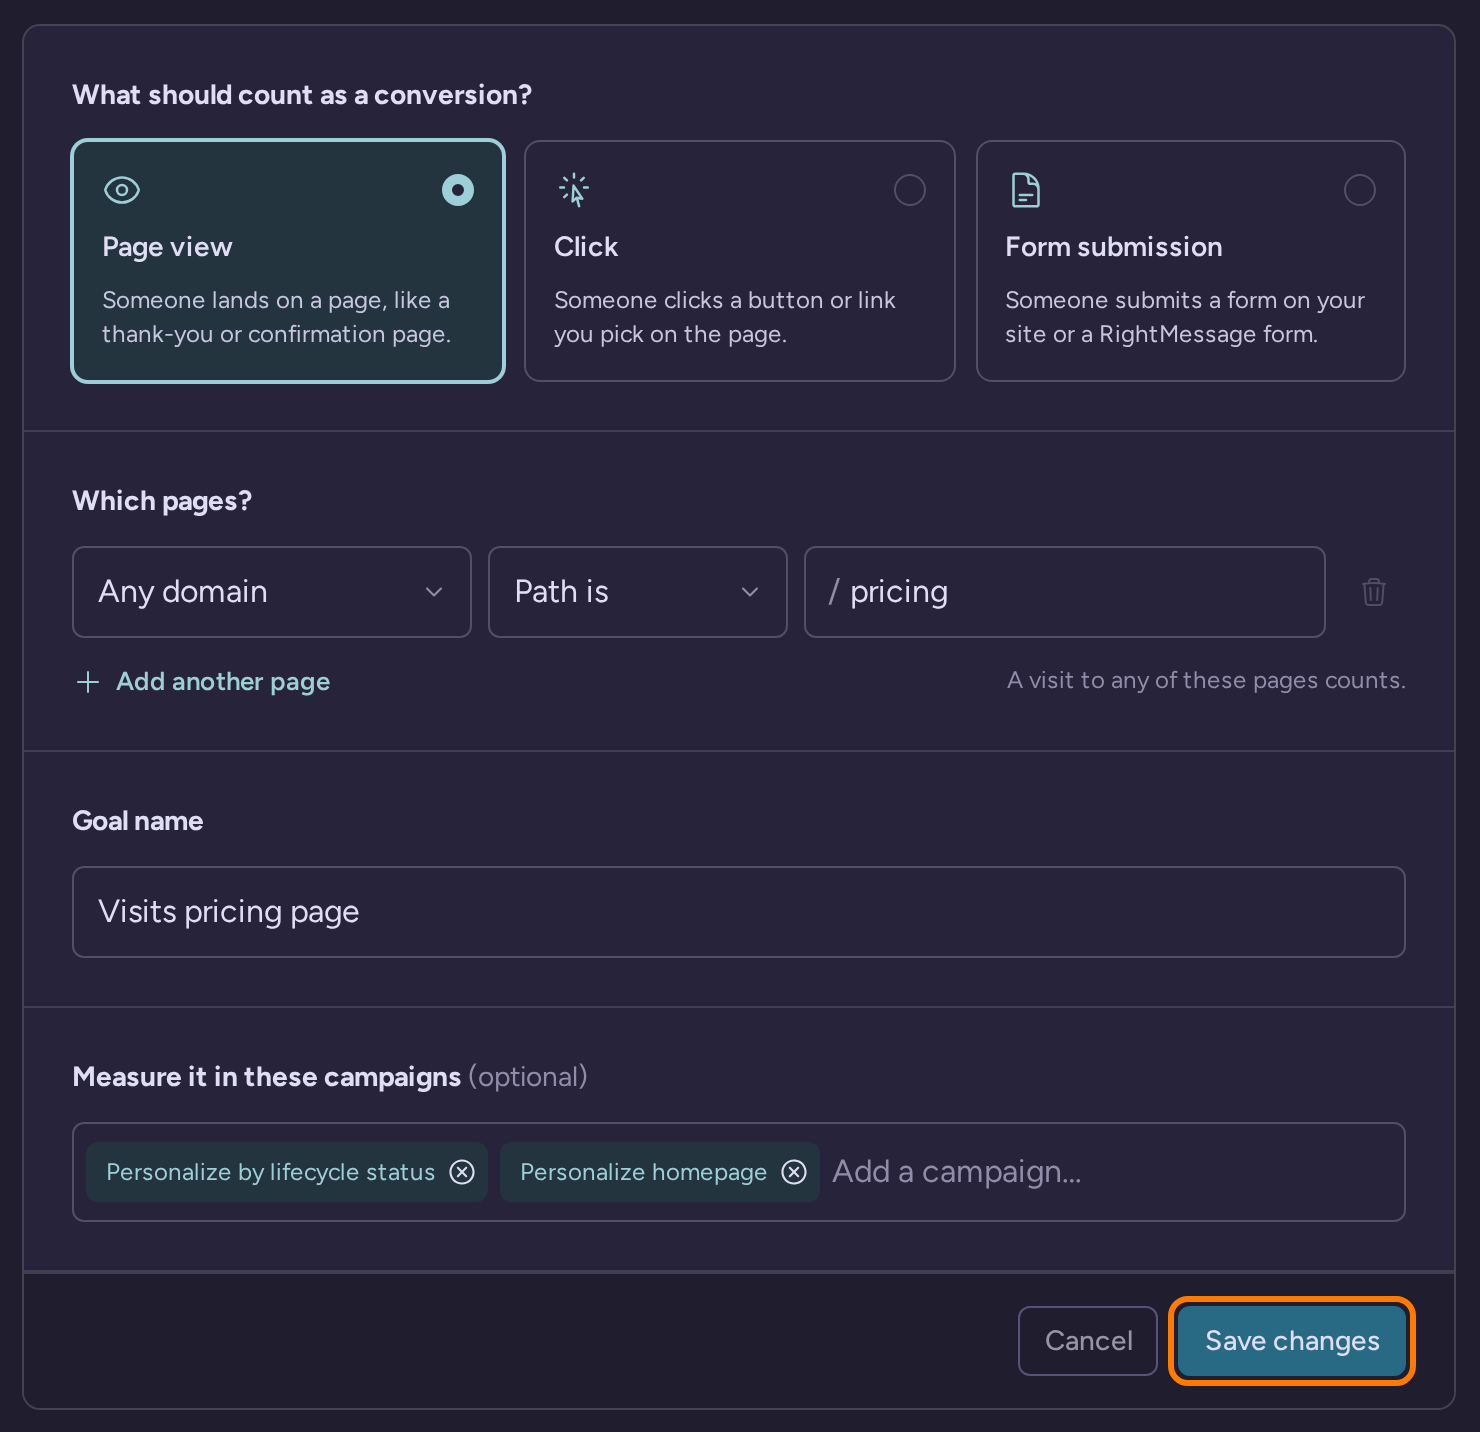Screen dimensions: 1480x1432
Task: Delete the pricing page rule with trash icon
Action: point(1374,592)
